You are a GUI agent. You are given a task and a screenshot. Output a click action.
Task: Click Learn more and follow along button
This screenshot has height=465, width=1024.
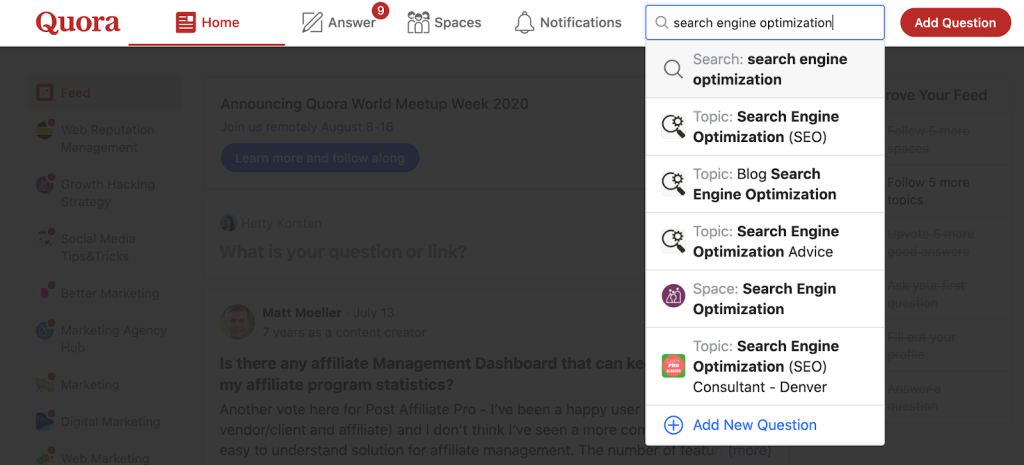click(x=319, y=158)
